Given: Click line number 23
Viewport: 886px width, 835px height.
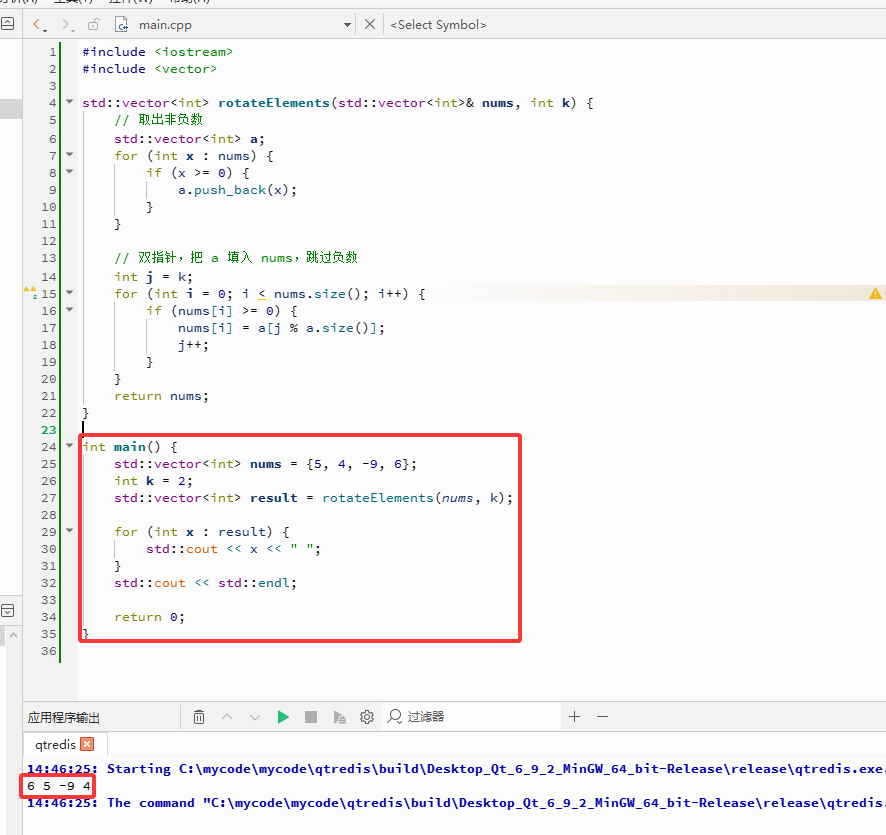Looking at the screenshot, I should (49, 430).
